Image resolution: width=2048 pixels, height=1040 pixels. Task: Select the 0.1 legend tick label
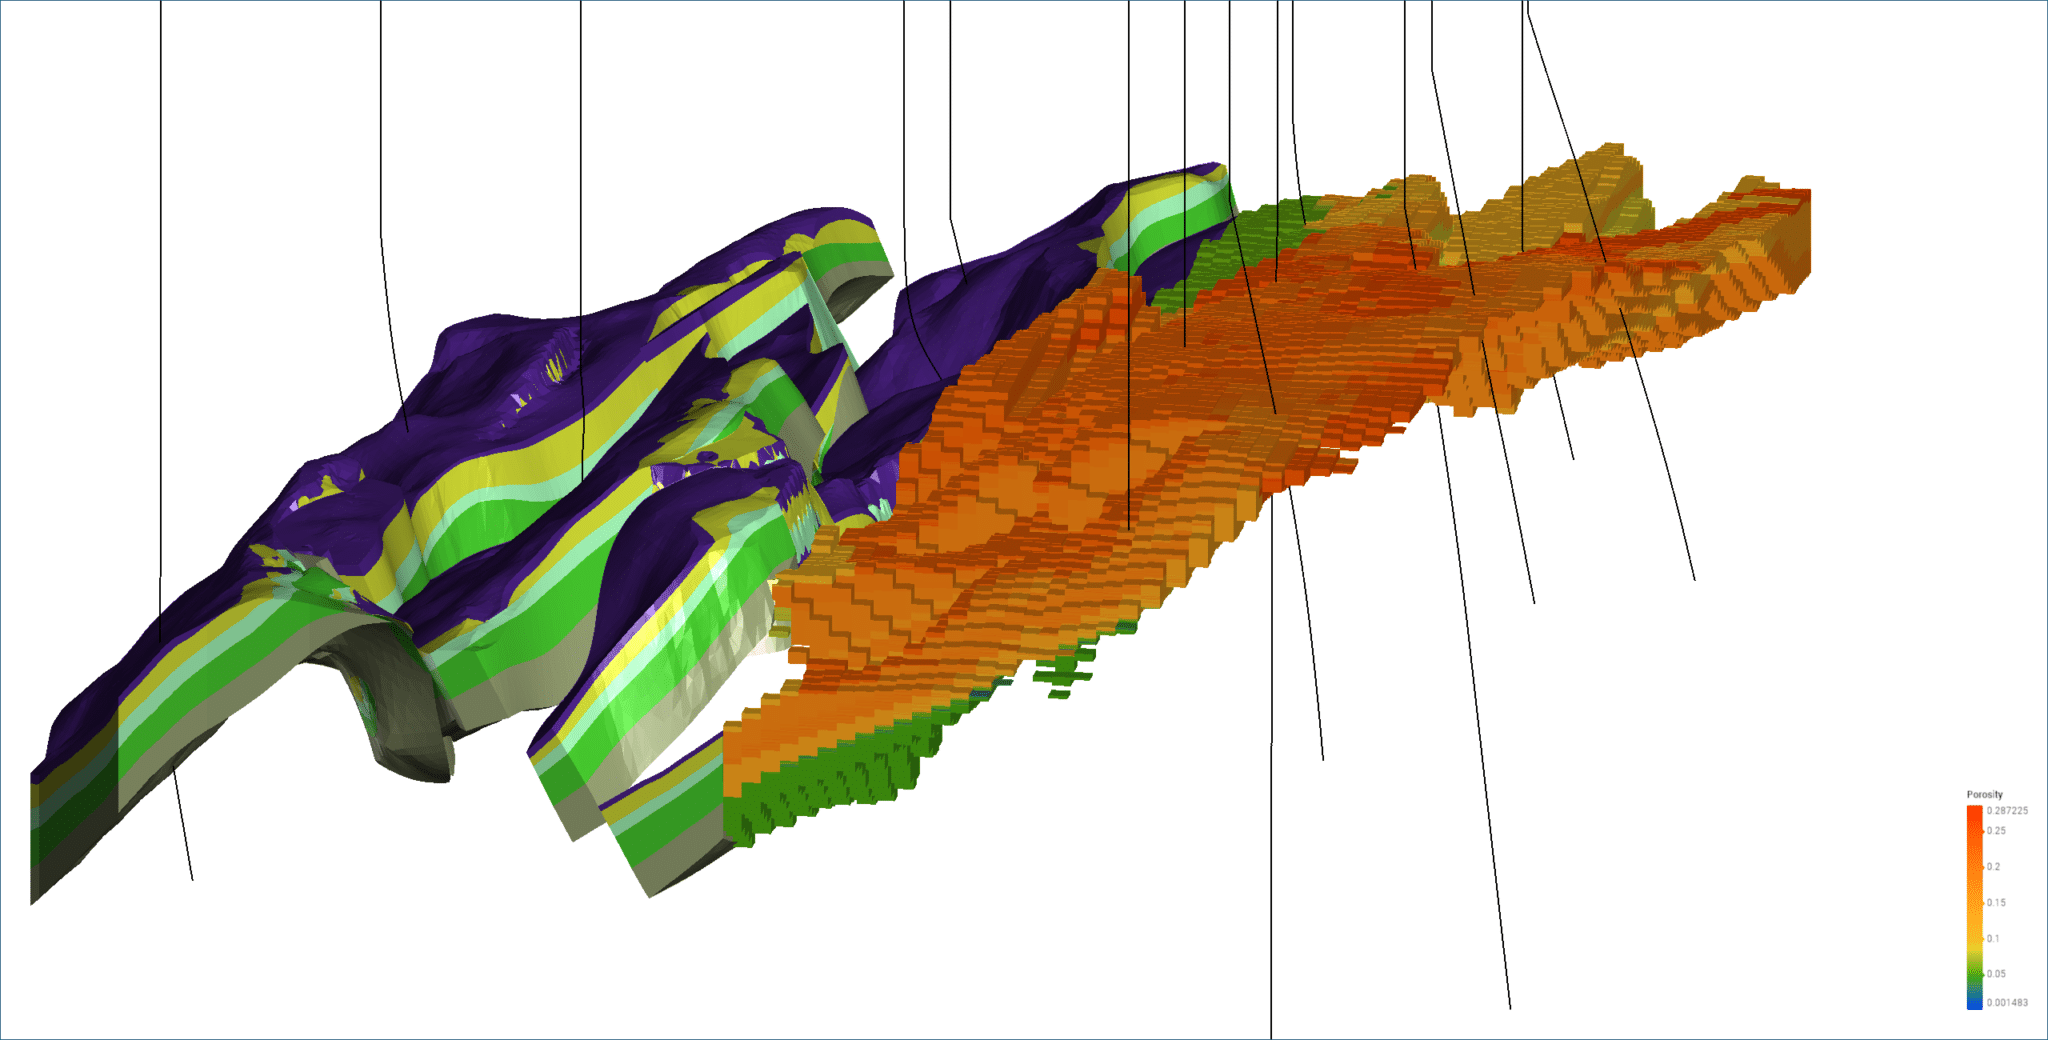pos(1993,939)
